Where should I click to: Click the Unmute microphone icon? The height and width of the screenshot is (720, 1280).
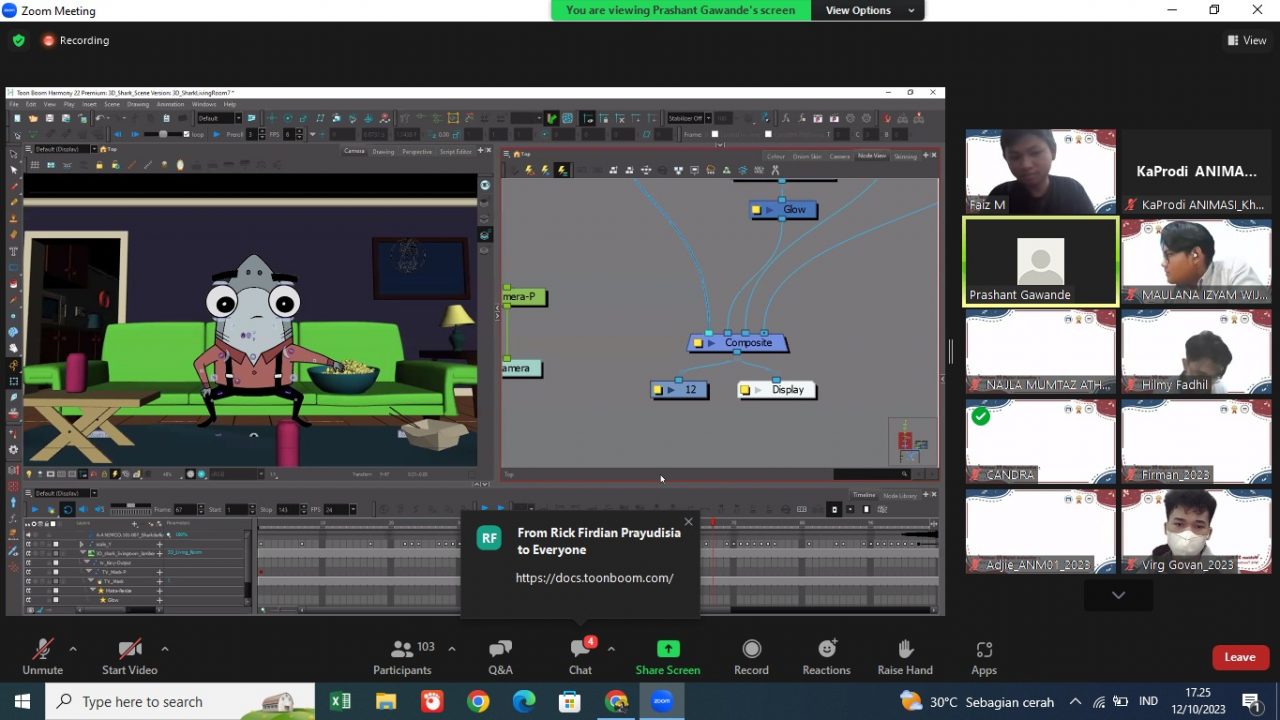pos(42,650)
